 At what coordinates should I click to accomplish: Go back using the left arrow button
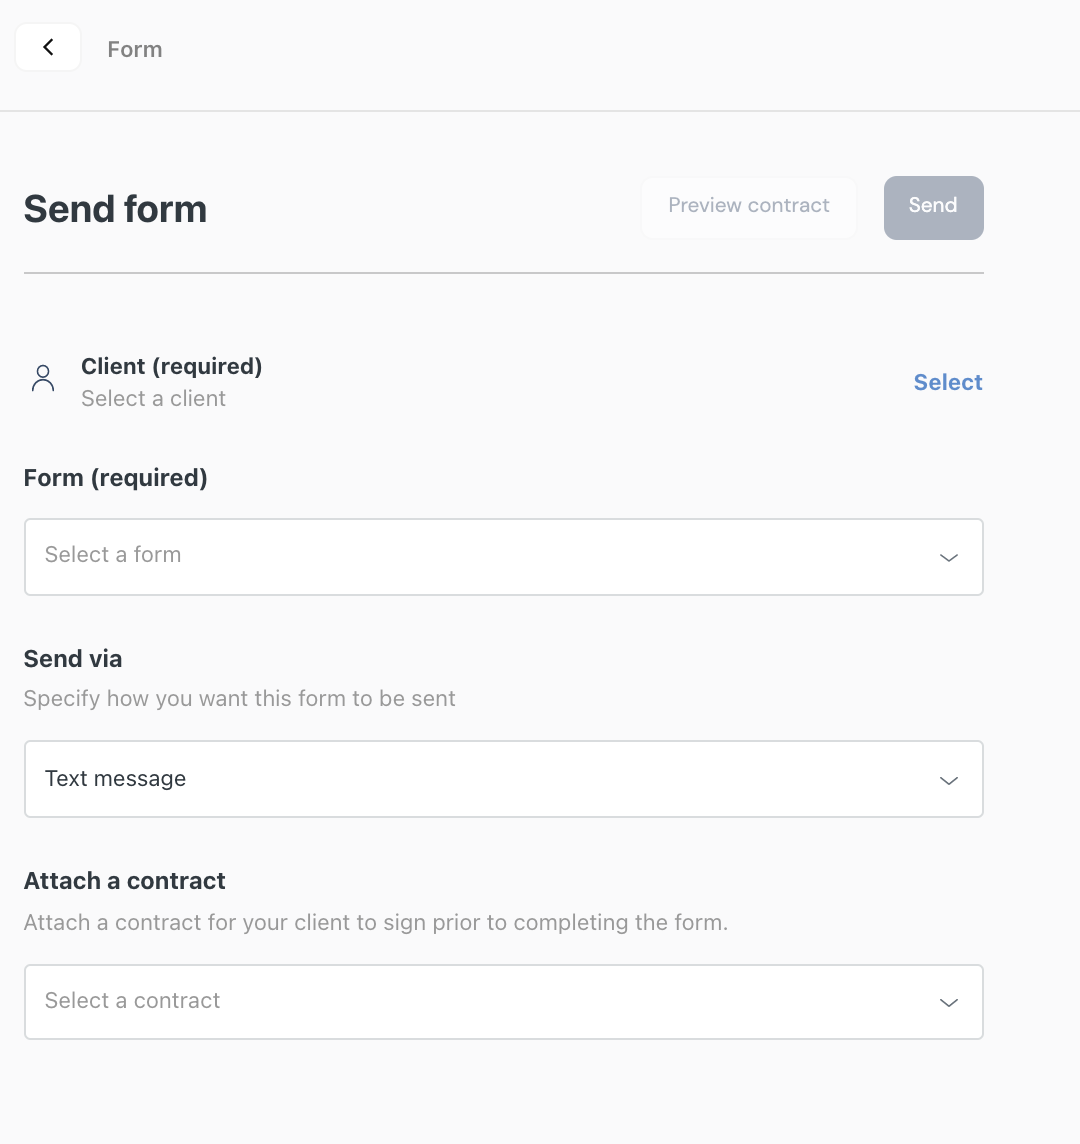point(48,47)
